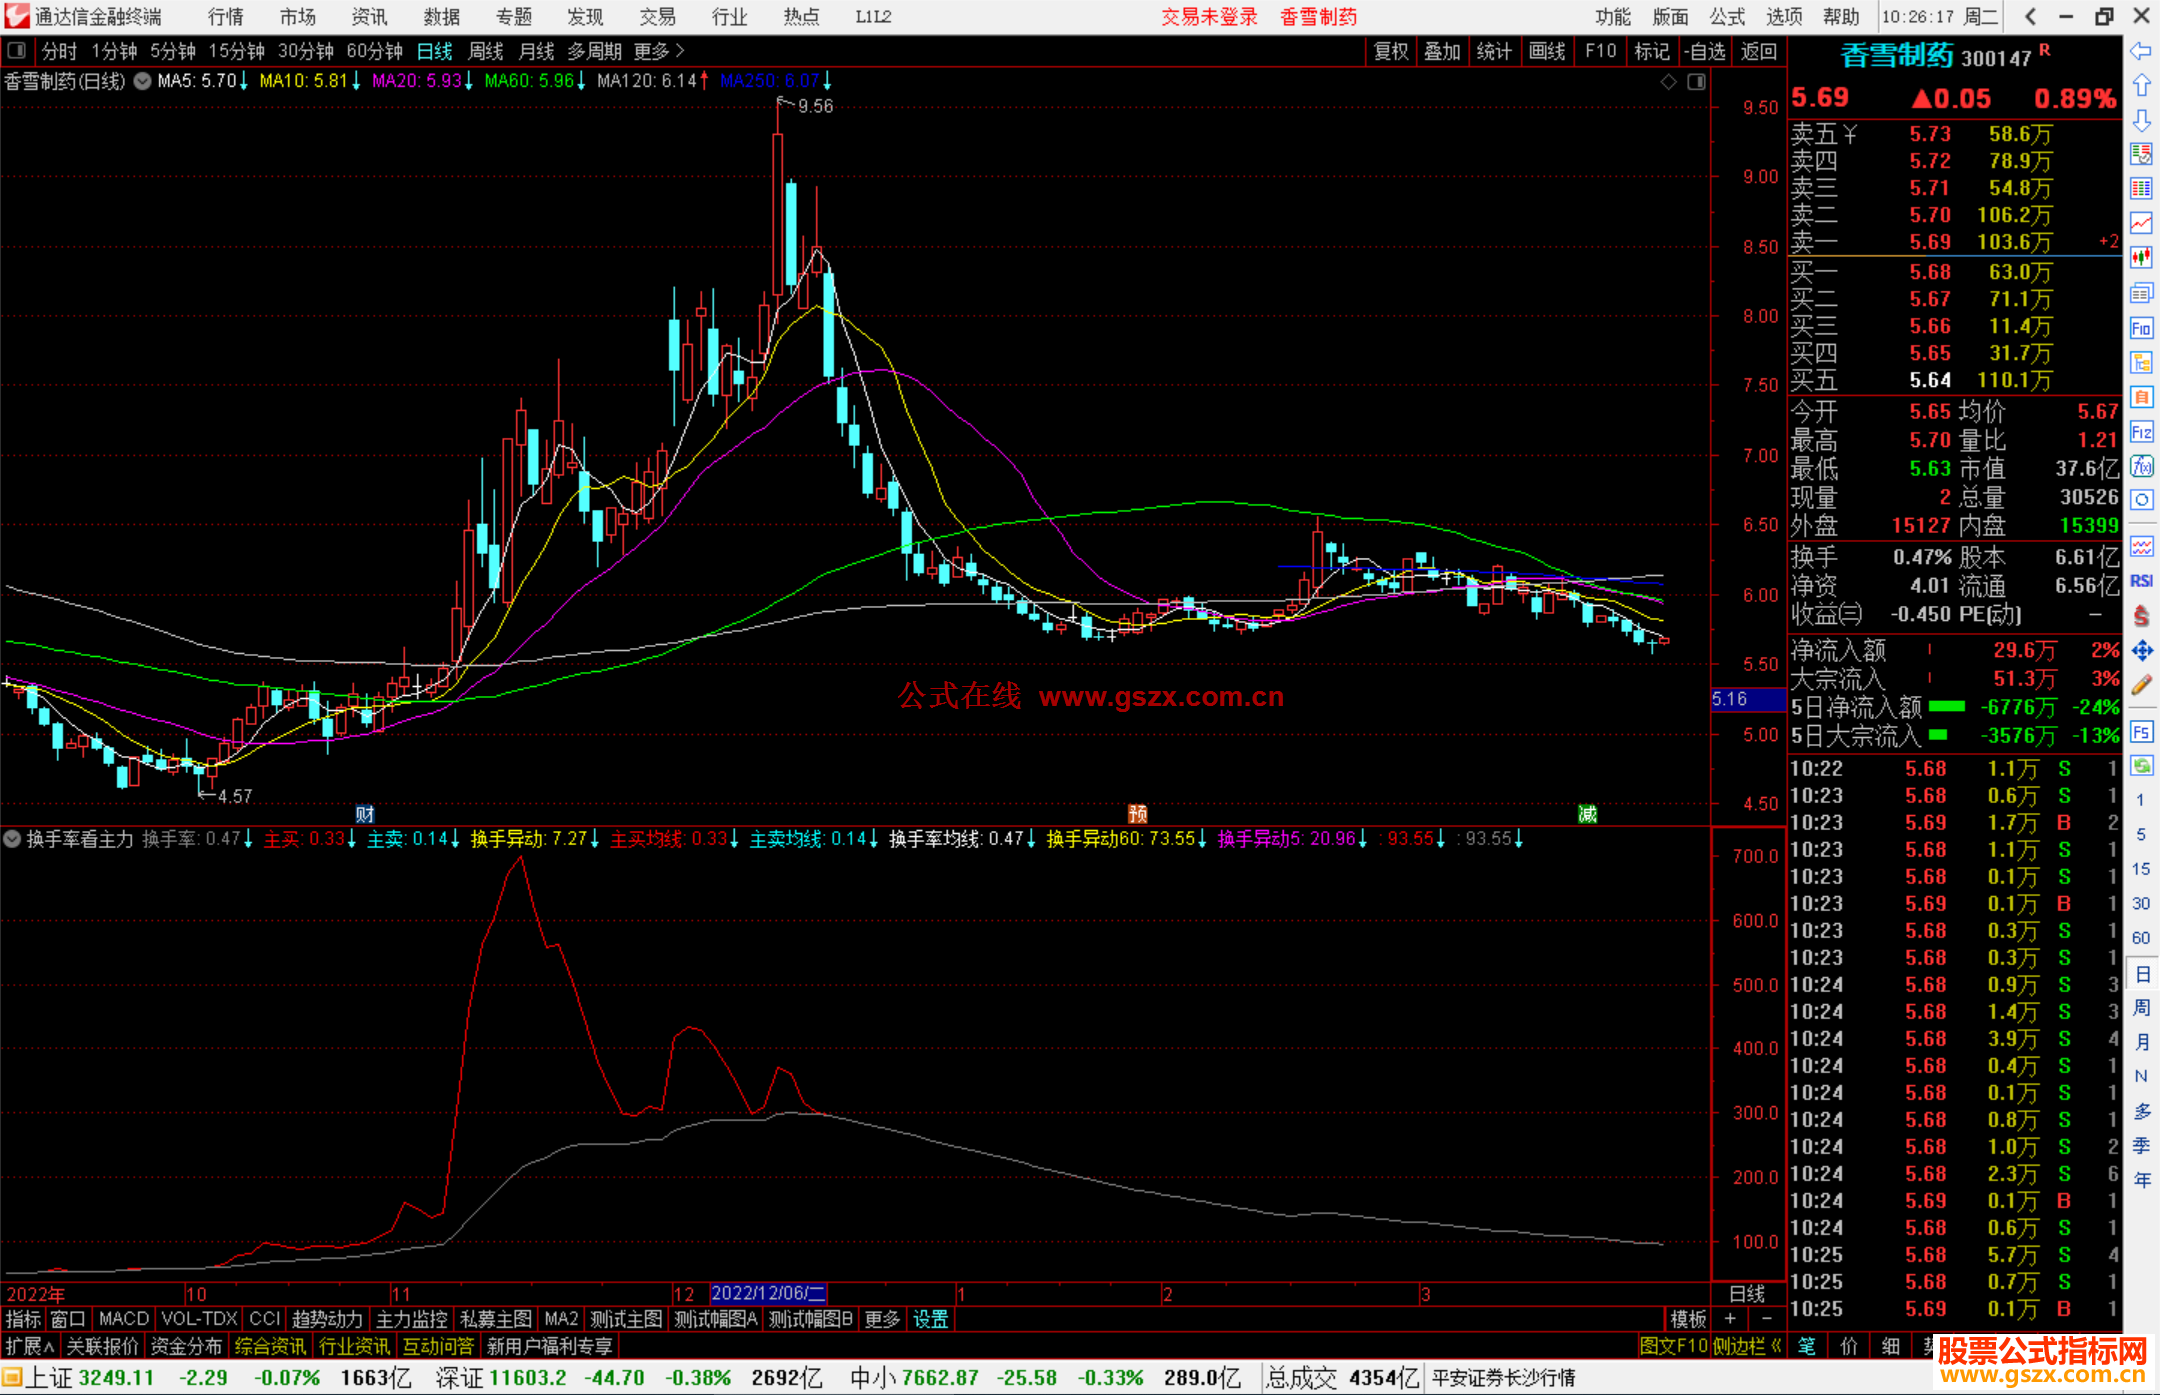The width and height of the screenshot is (2160, 1395).
Task: Click the green 5日净流入额 bar
Action: (x=1946, y=707)
